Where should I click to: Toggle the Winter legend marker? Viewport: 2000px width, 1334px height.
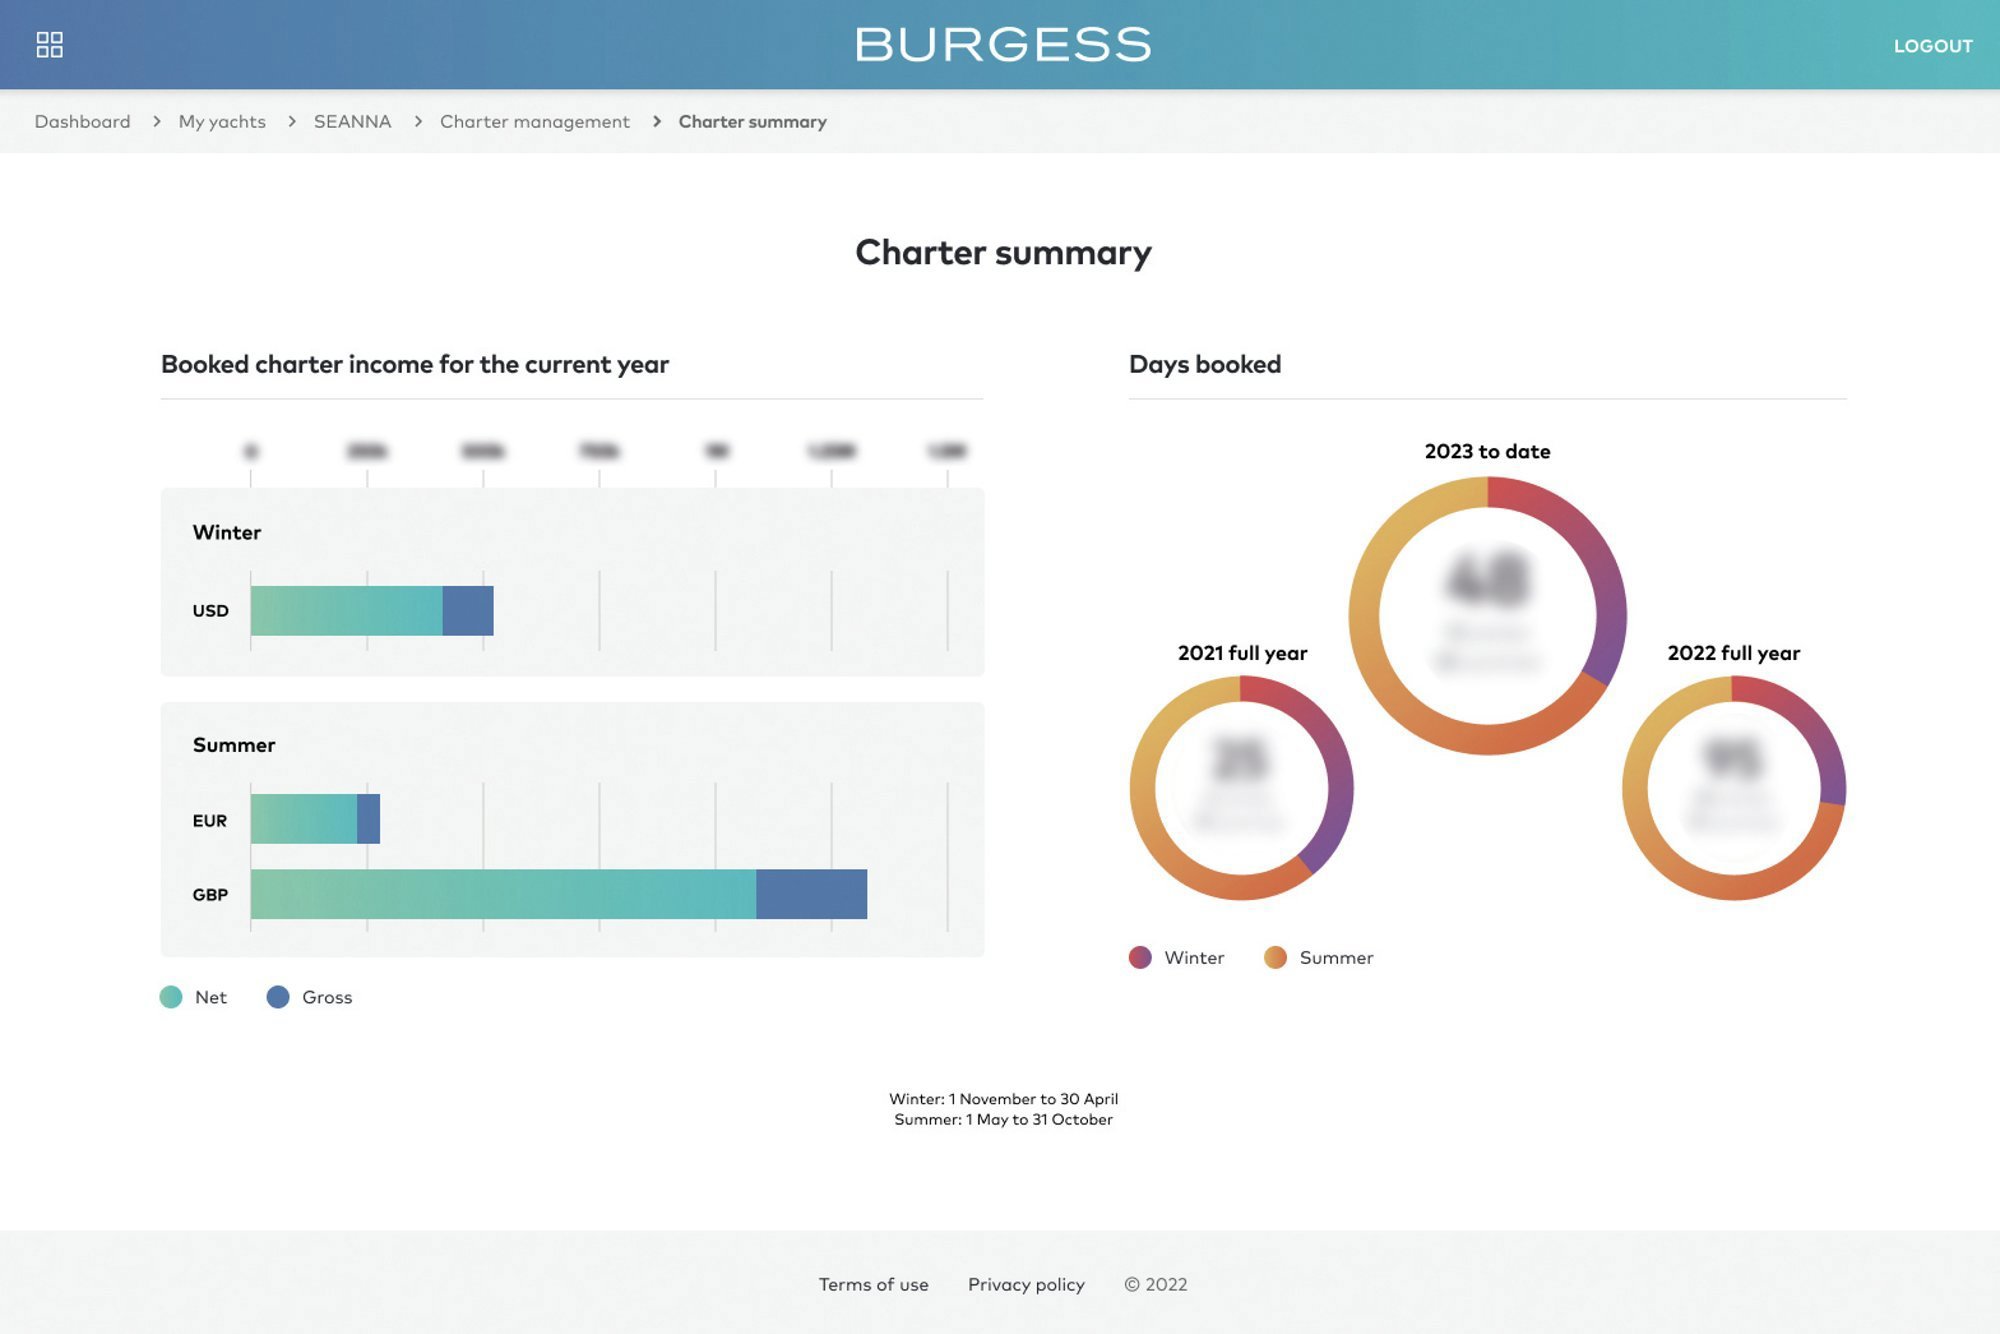1140,958
